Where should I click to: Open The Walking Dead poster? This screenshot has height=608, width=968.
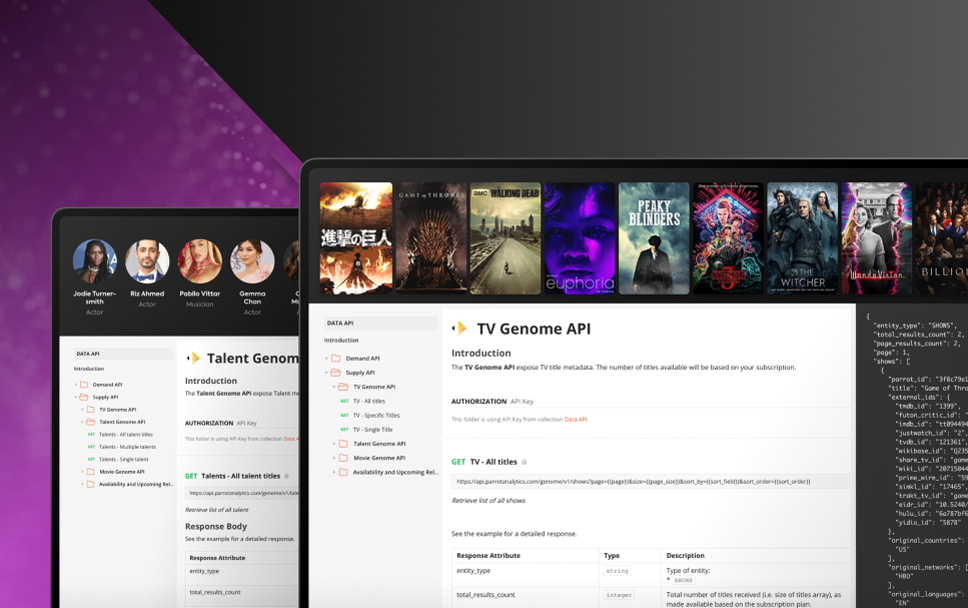coord(506,238)
